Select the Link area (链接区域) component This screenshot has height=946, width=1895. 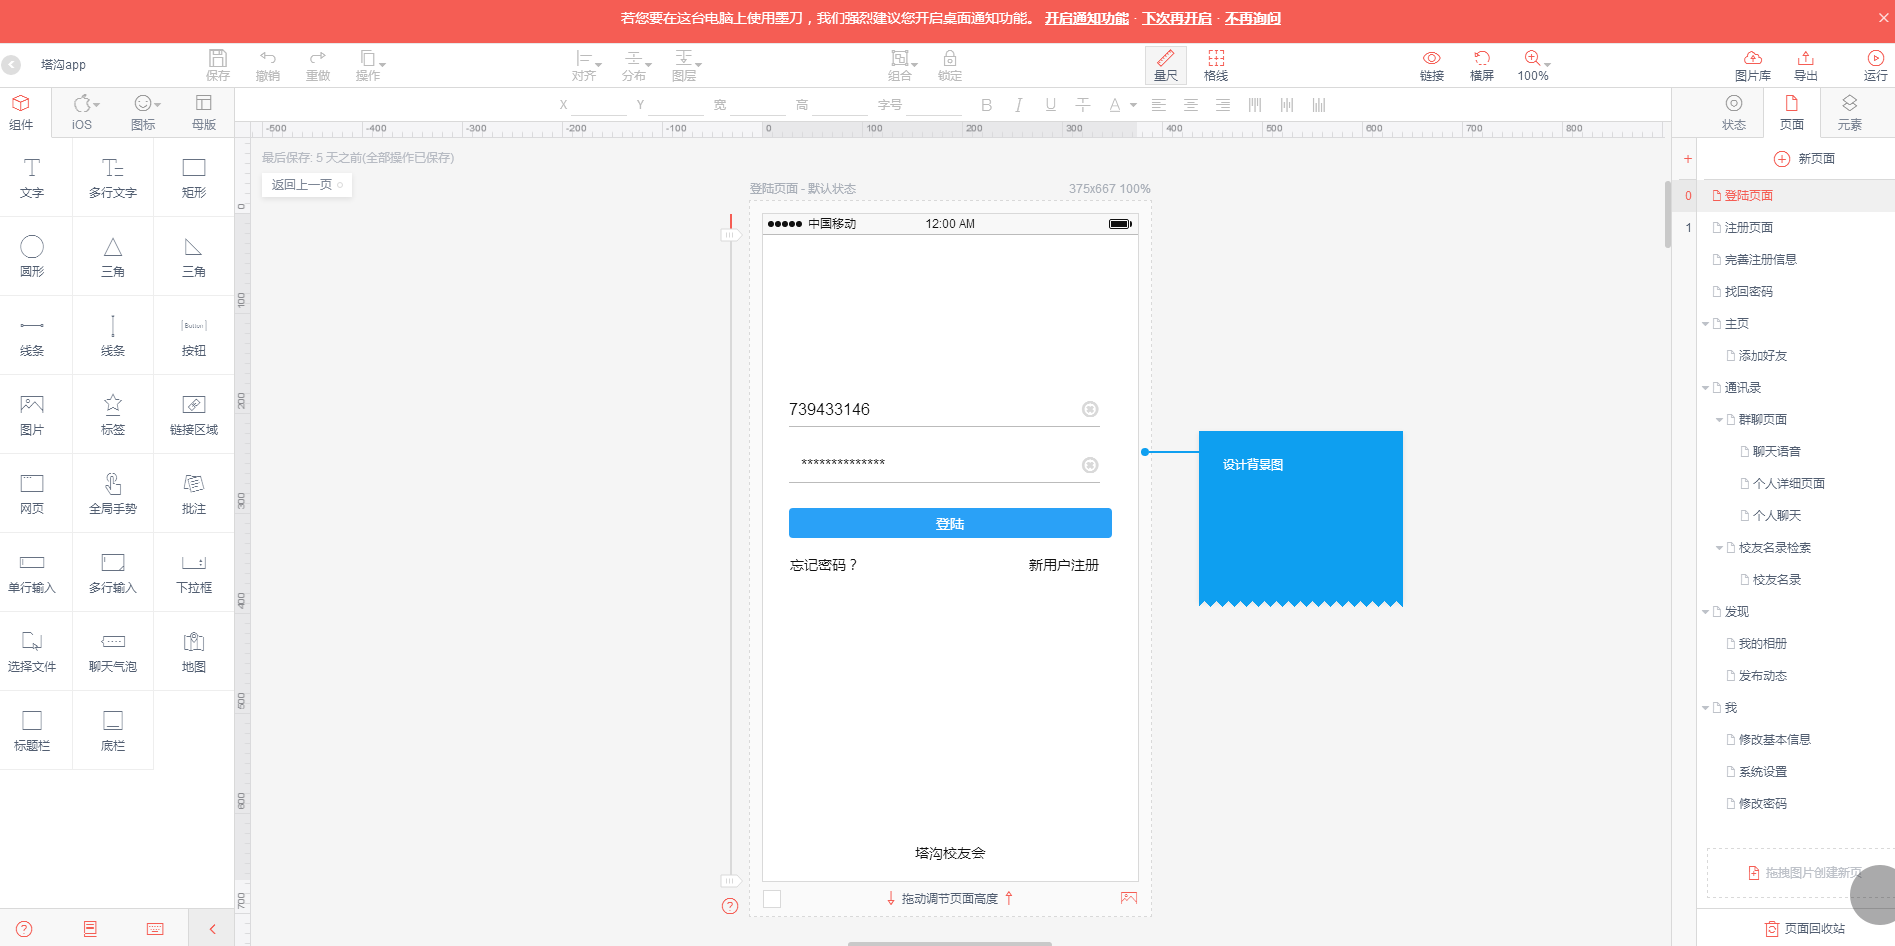pos(194,414)
